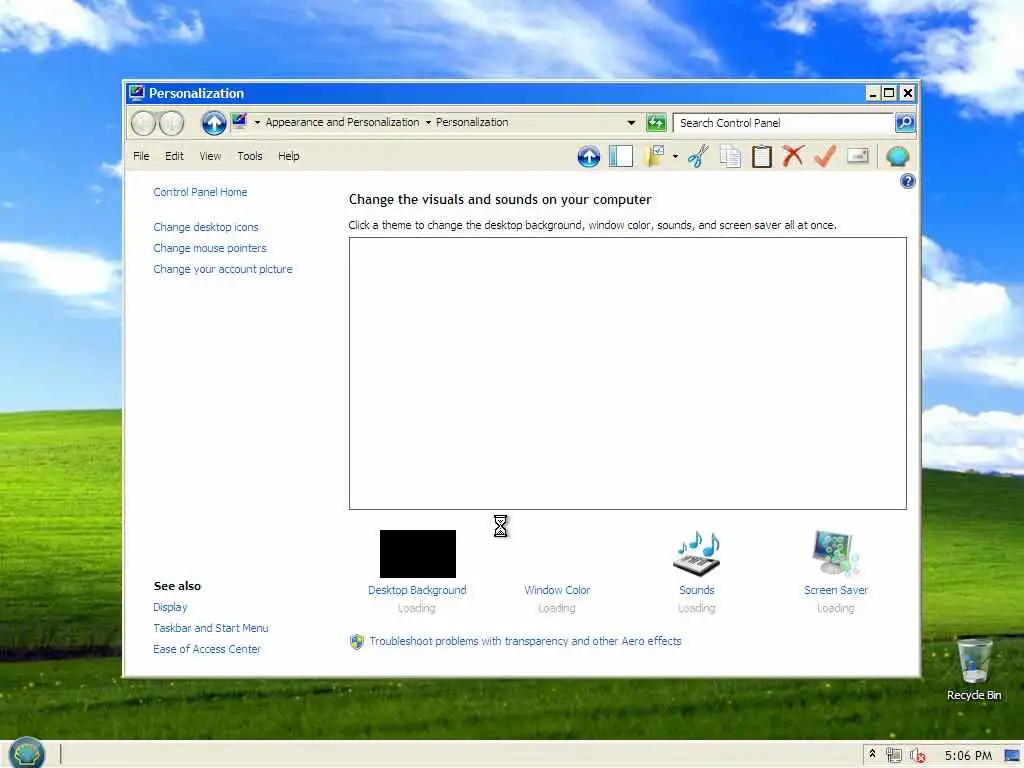
Task: Click the muted volume tray icon
Action: click(x=918, y=756)
